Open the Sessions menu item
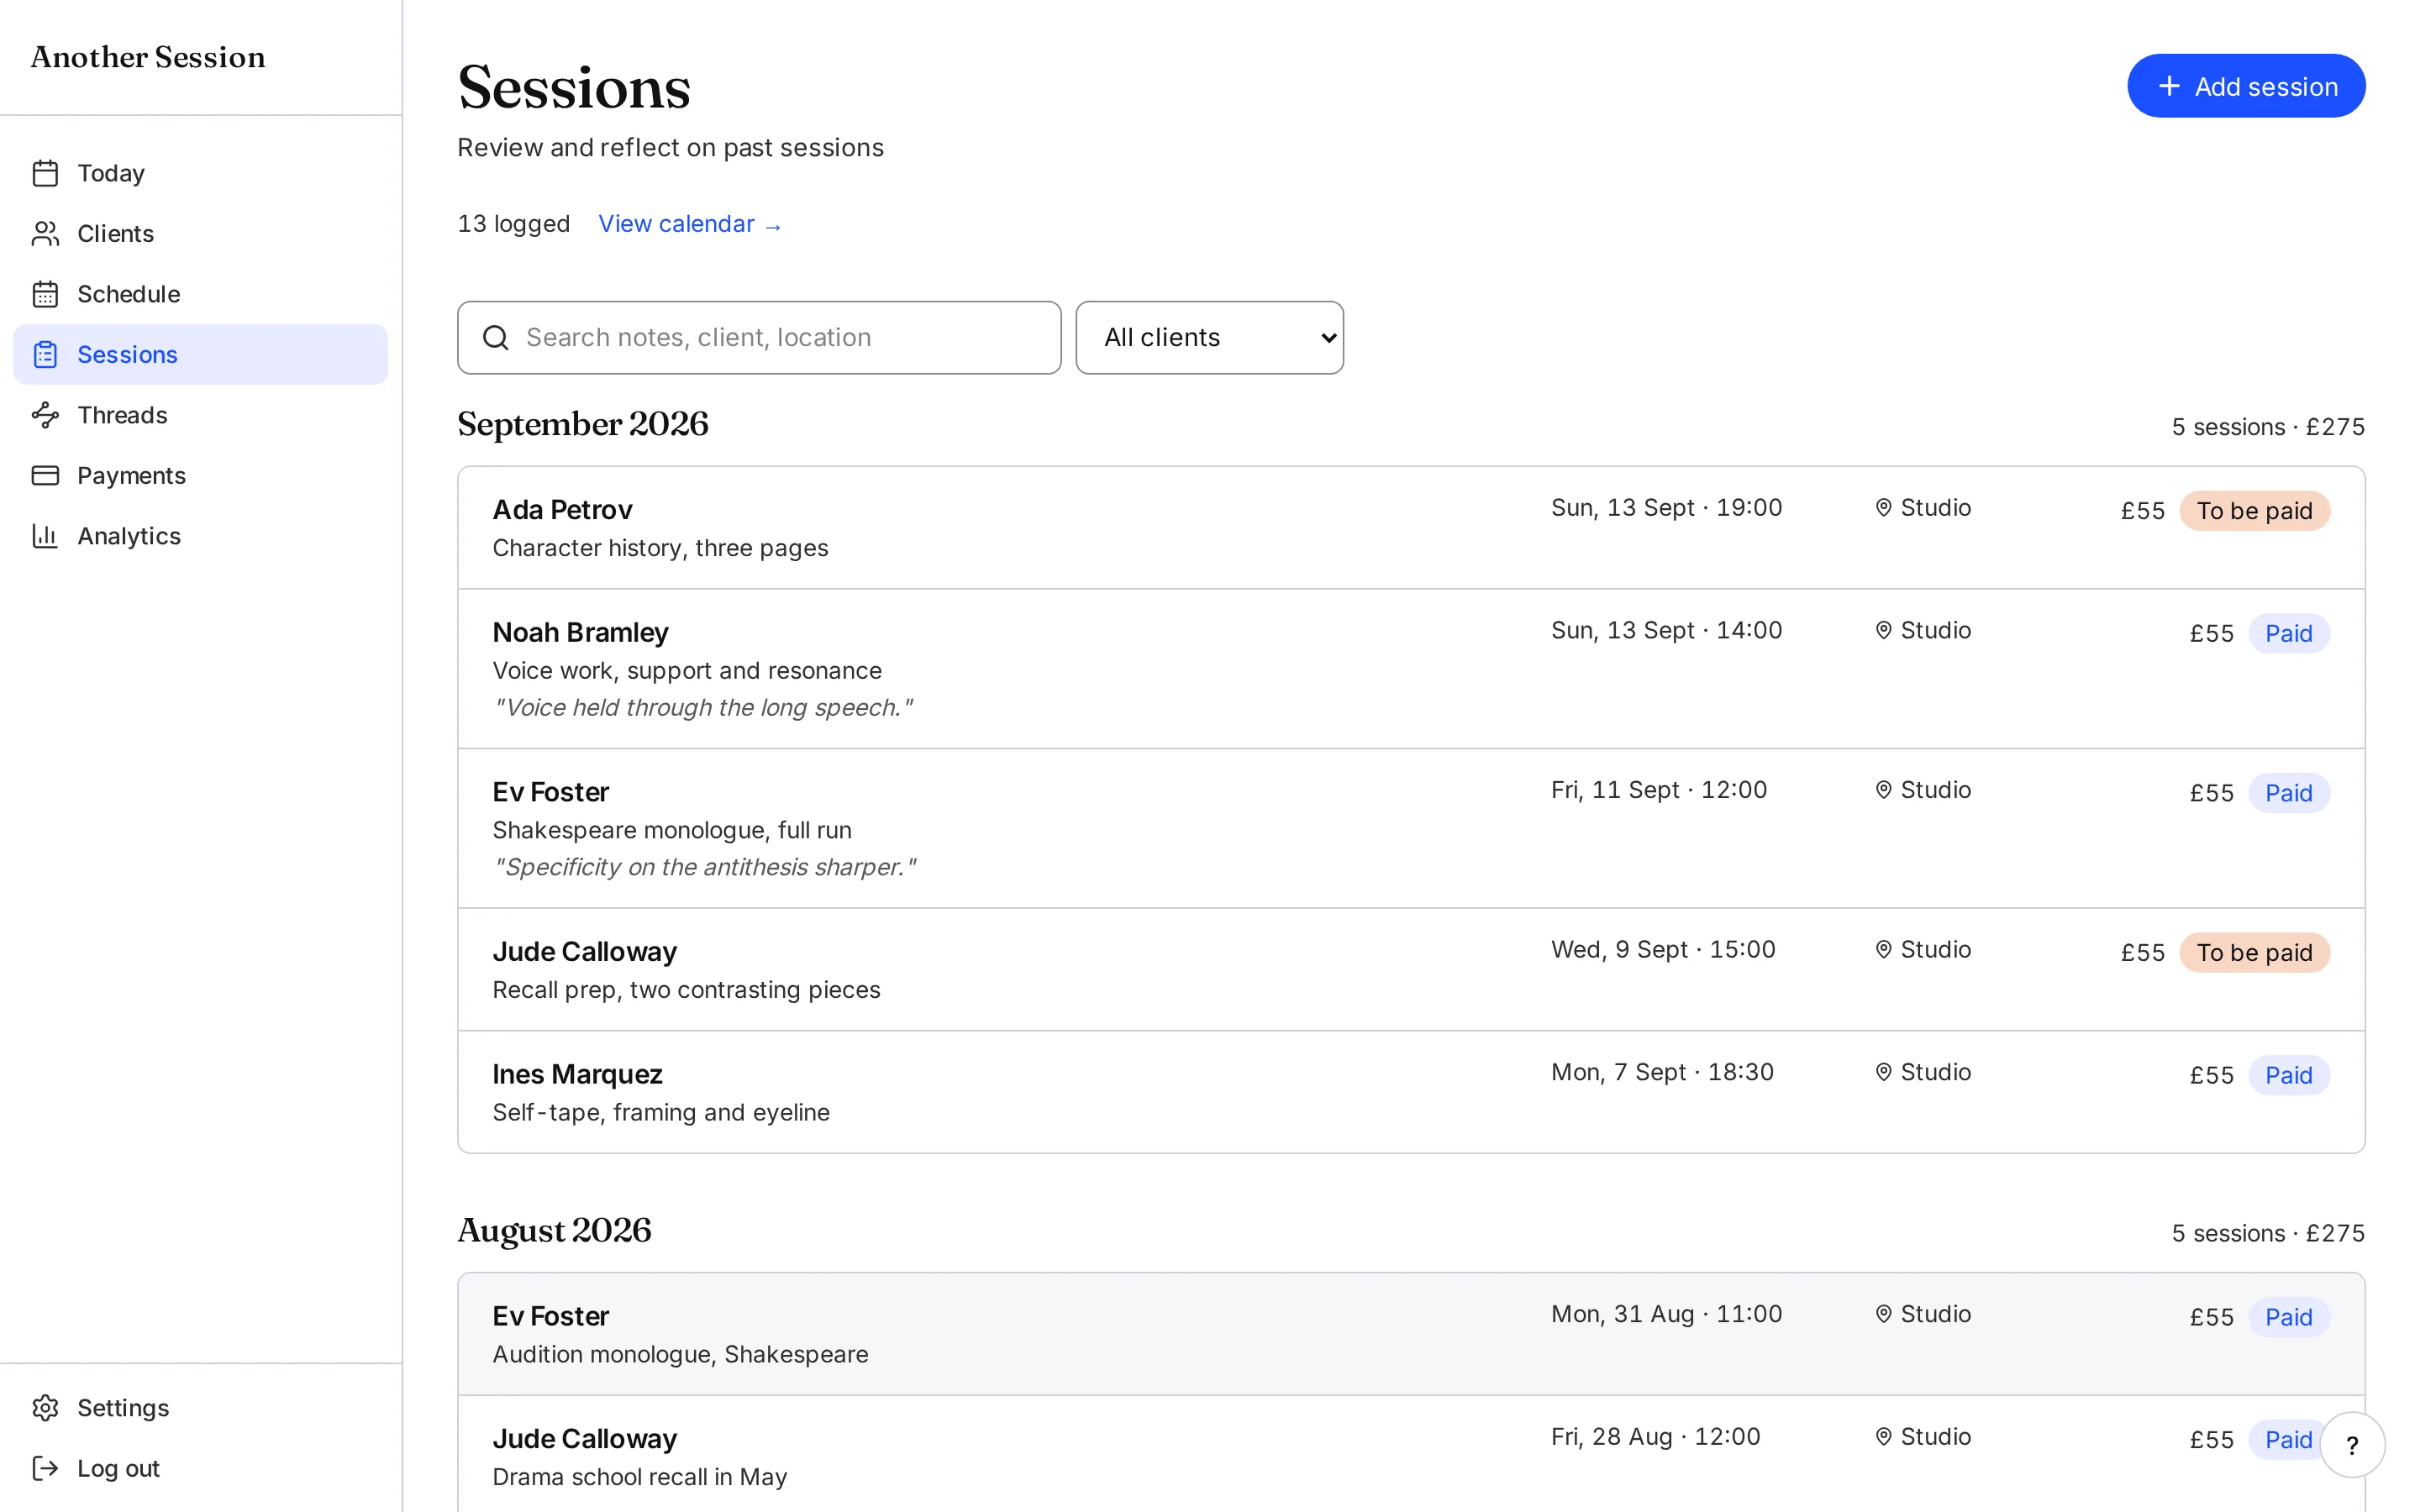This screenshot has height=1512, width=2420. (x=200, y=354)
